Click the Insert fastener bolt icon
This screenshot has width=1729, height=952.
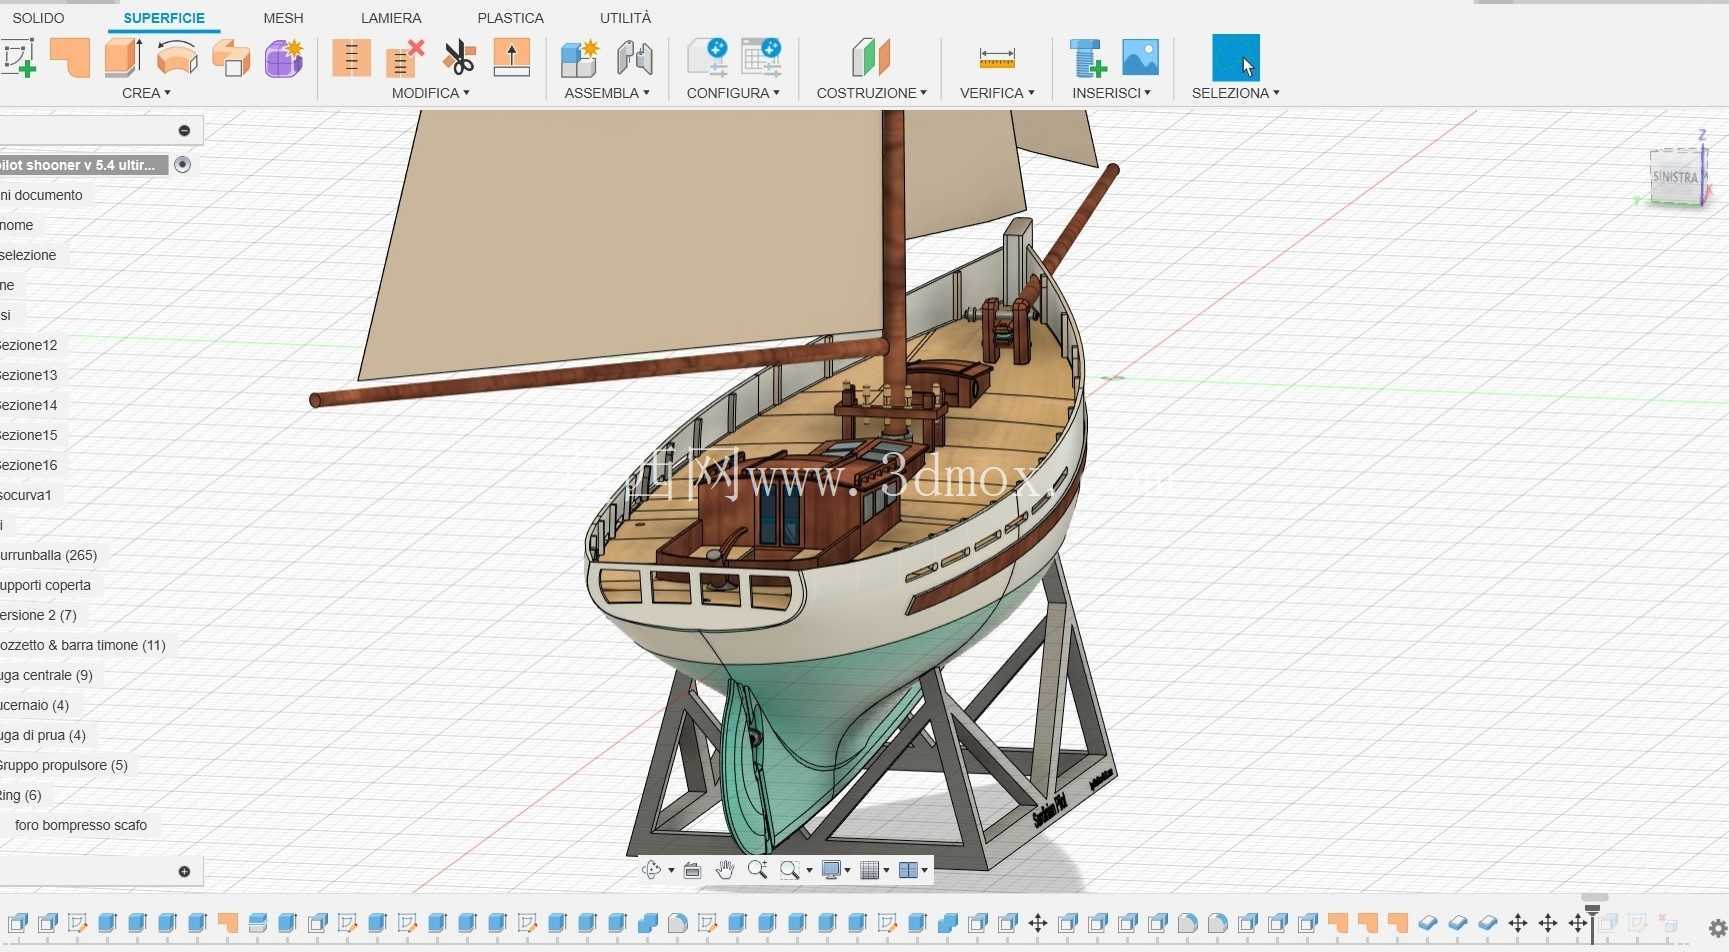tap(1087, 58)
